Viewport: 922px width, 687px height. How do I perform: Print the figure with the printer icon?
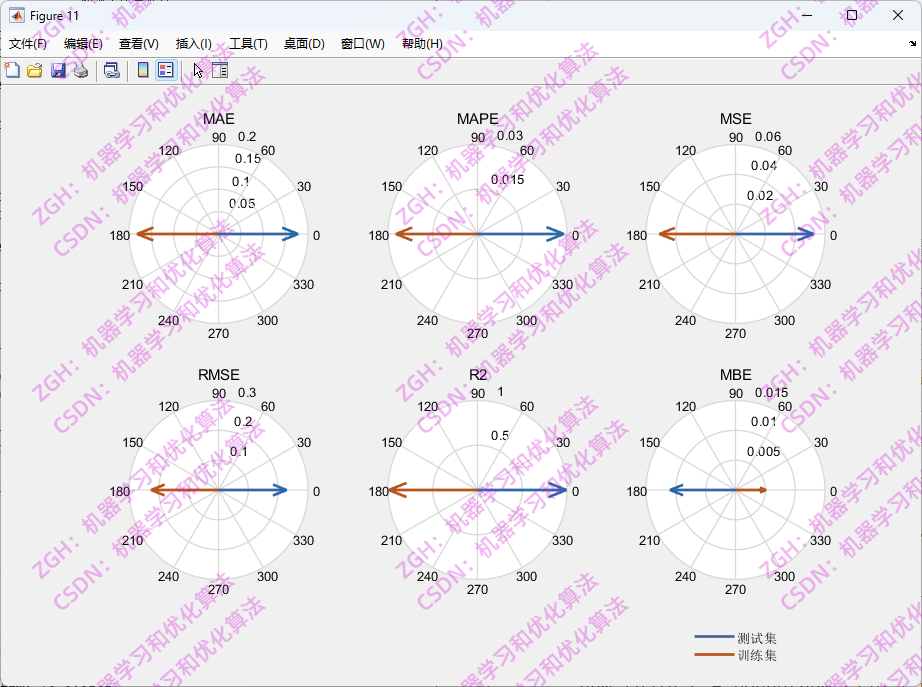click(81, 71)
